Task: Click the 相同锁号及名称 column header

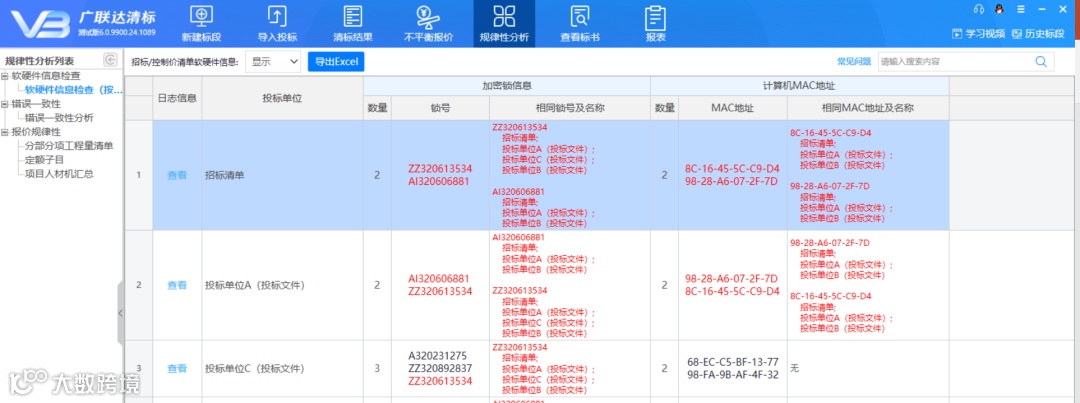Action: tap(570, 108)
